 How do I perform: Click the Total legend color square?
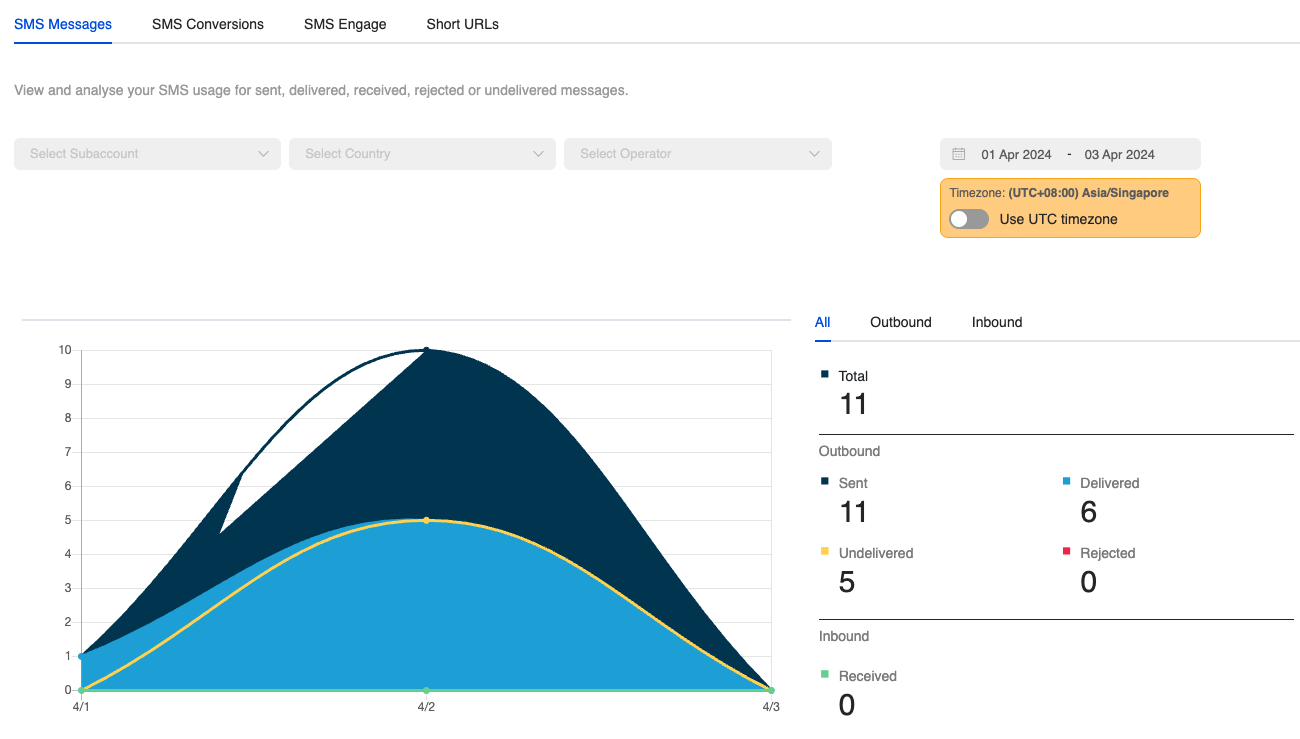coord(824,374)
